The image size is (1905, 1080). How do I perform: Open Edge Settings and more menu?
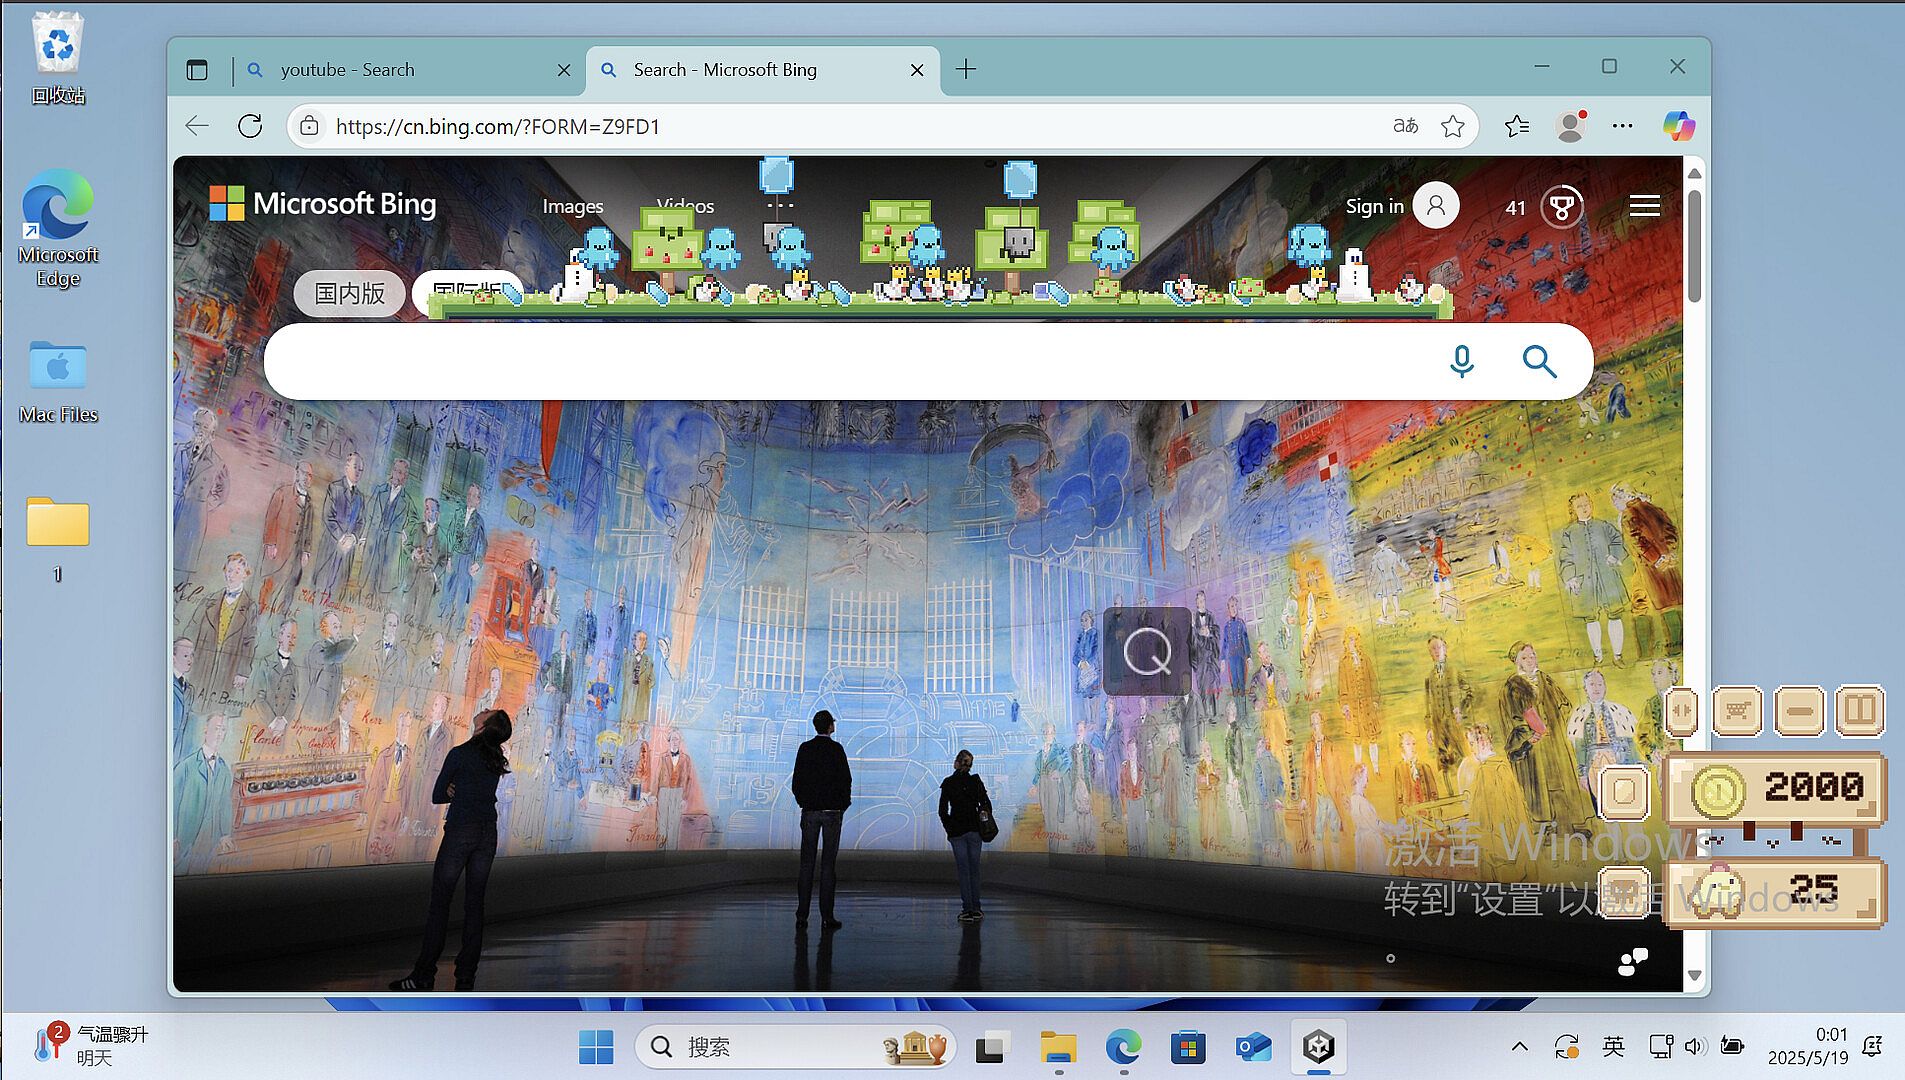tap(1622, 126)
